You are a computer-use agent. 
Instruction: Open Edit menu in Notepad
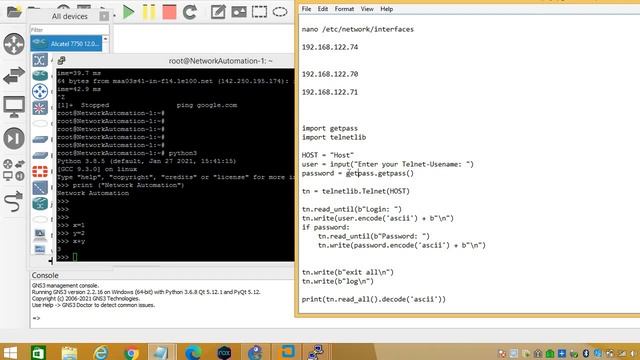323,9
